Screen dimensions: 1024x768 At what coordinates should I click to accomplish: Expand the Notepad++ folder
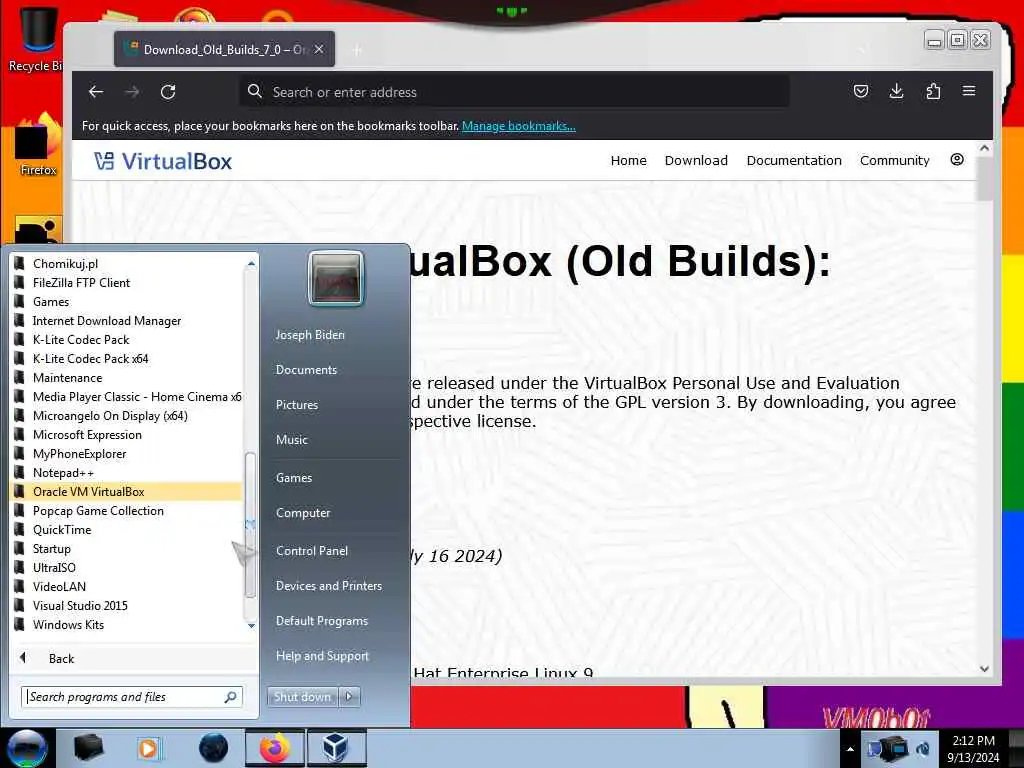(x=126, y=473)
